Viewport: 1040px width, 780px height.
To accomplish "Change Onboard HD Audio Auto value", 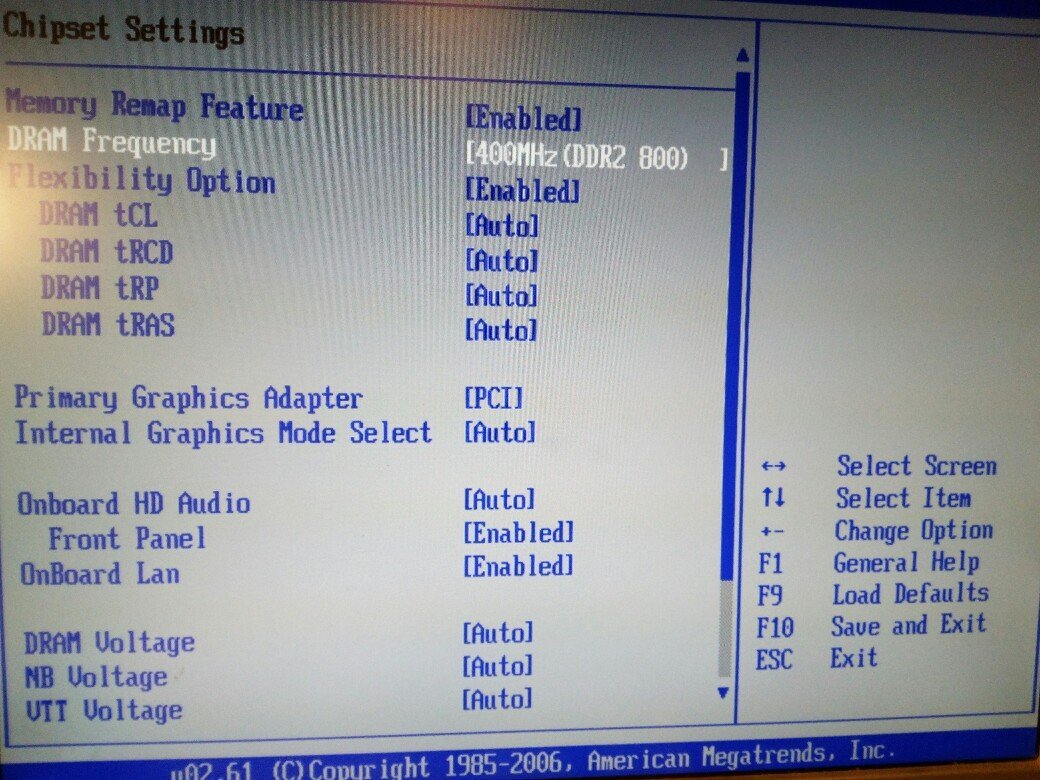I will (499, 499).
